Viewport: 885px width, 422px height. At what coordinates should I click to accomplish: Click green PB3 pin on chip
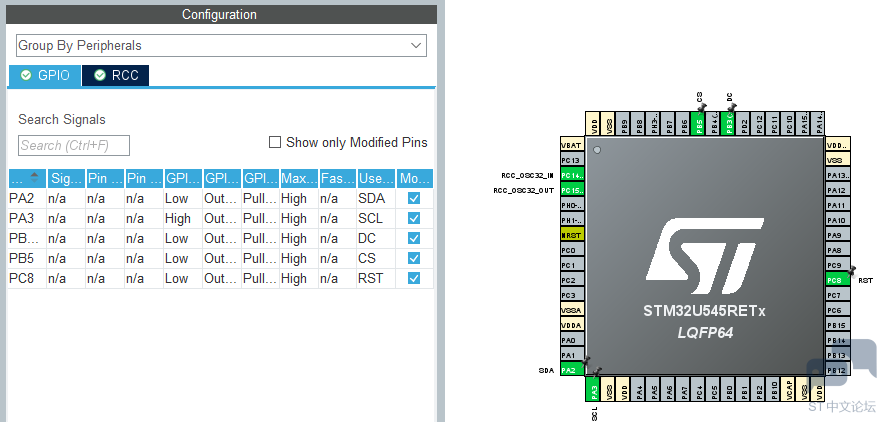[728, 123]
